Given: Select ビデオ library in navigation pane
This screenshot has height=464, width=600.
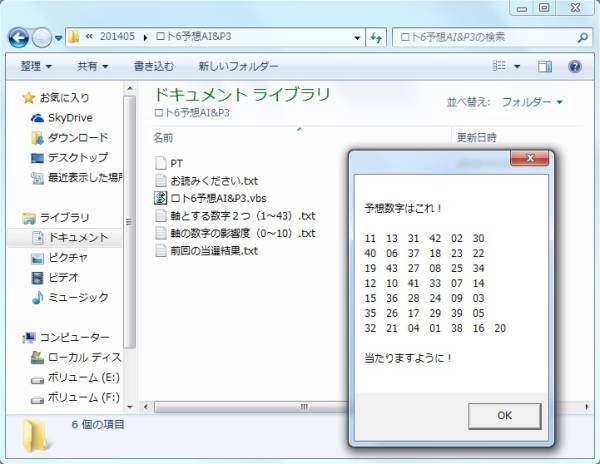Looking at the screenshot, I should 55,277.
